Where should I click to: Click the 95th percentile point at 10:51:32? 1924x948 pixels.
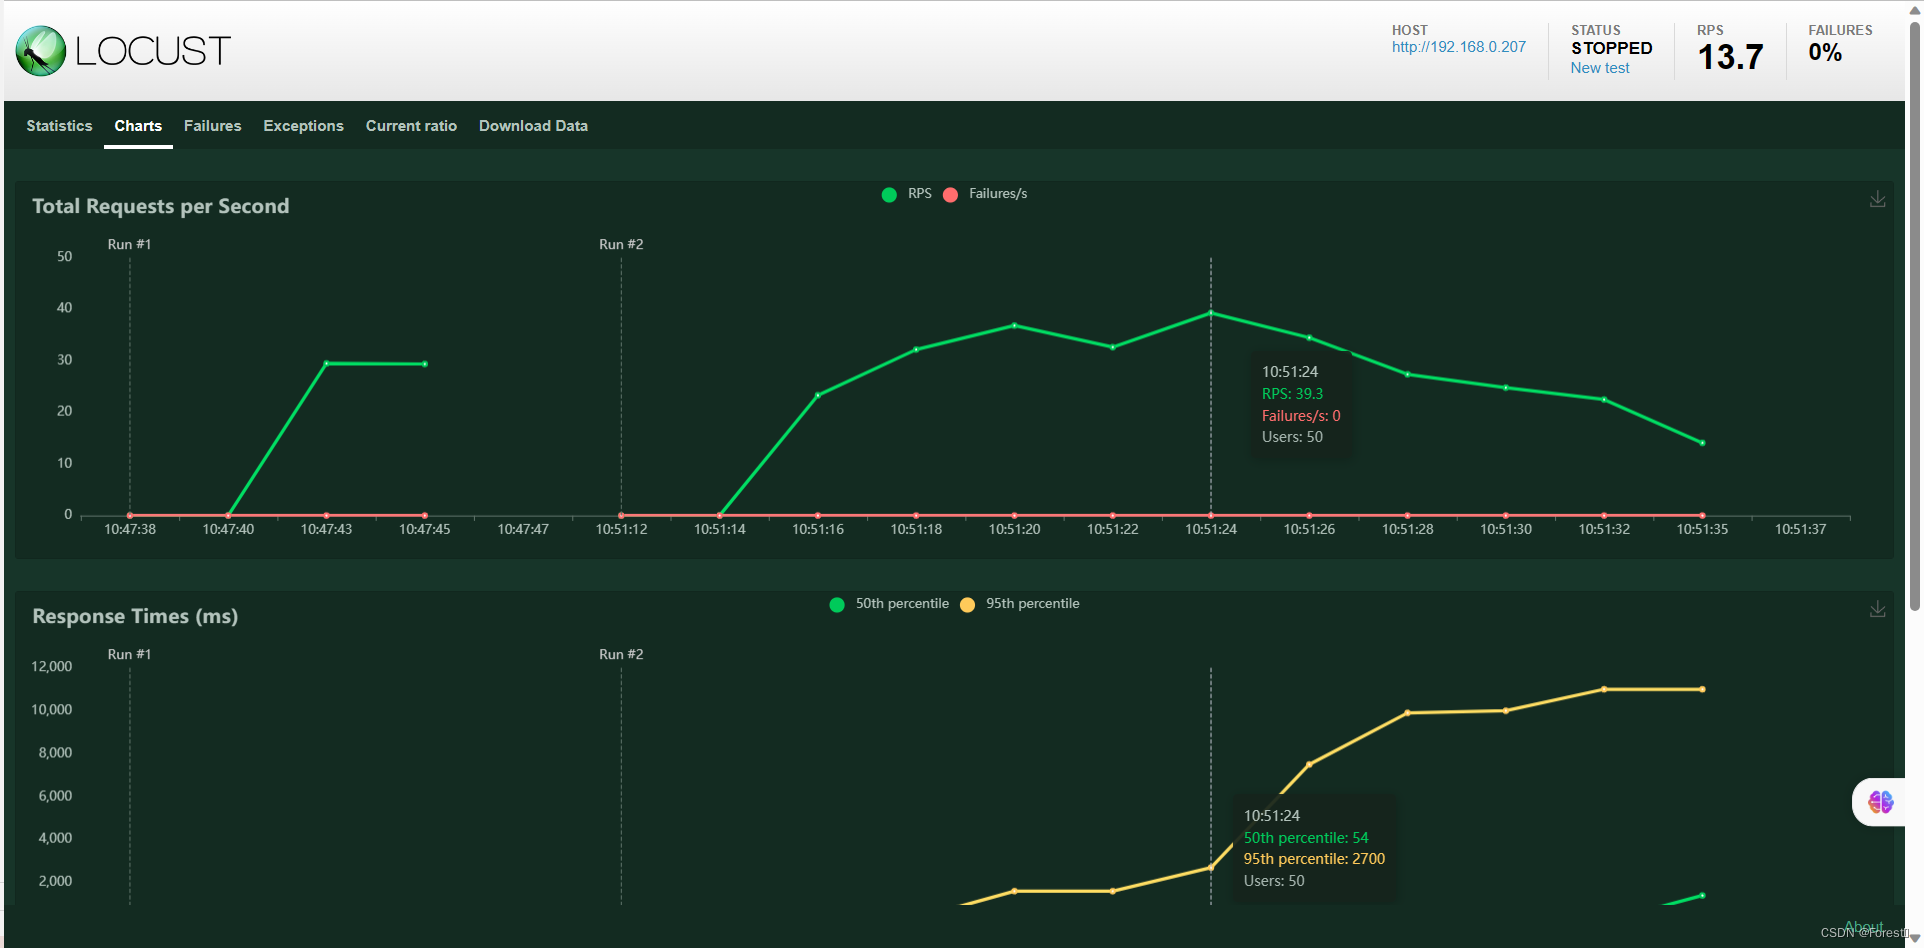pyautogui.click(x=1604, y=689)
